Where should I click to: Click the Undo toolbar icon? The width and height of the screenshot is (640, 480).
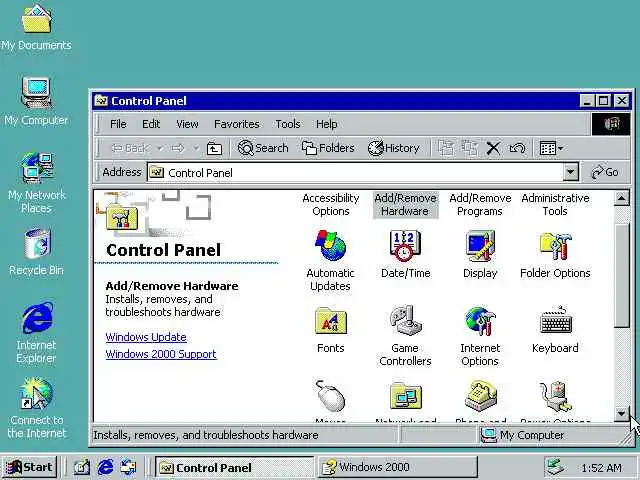(x=517, y=148)
